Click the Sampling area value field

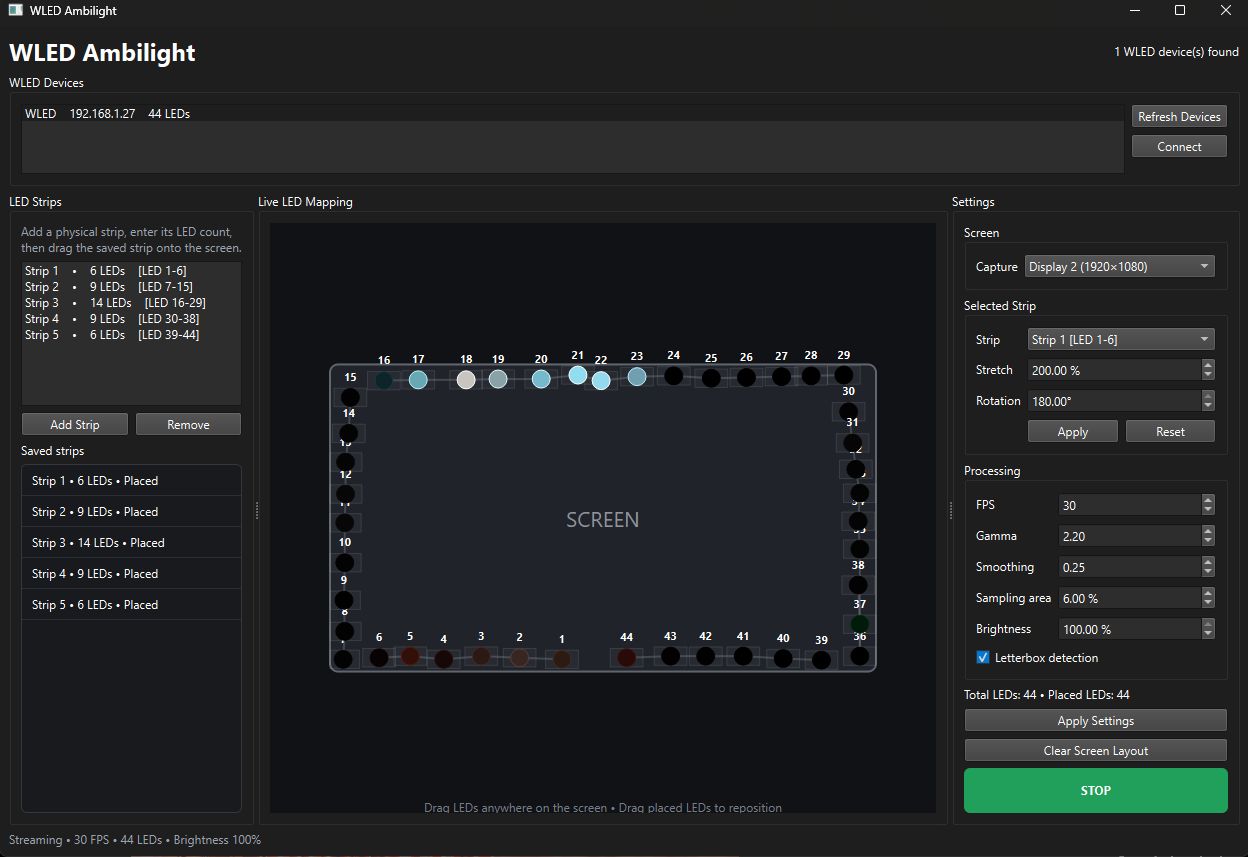click(x=1129, y=599)
